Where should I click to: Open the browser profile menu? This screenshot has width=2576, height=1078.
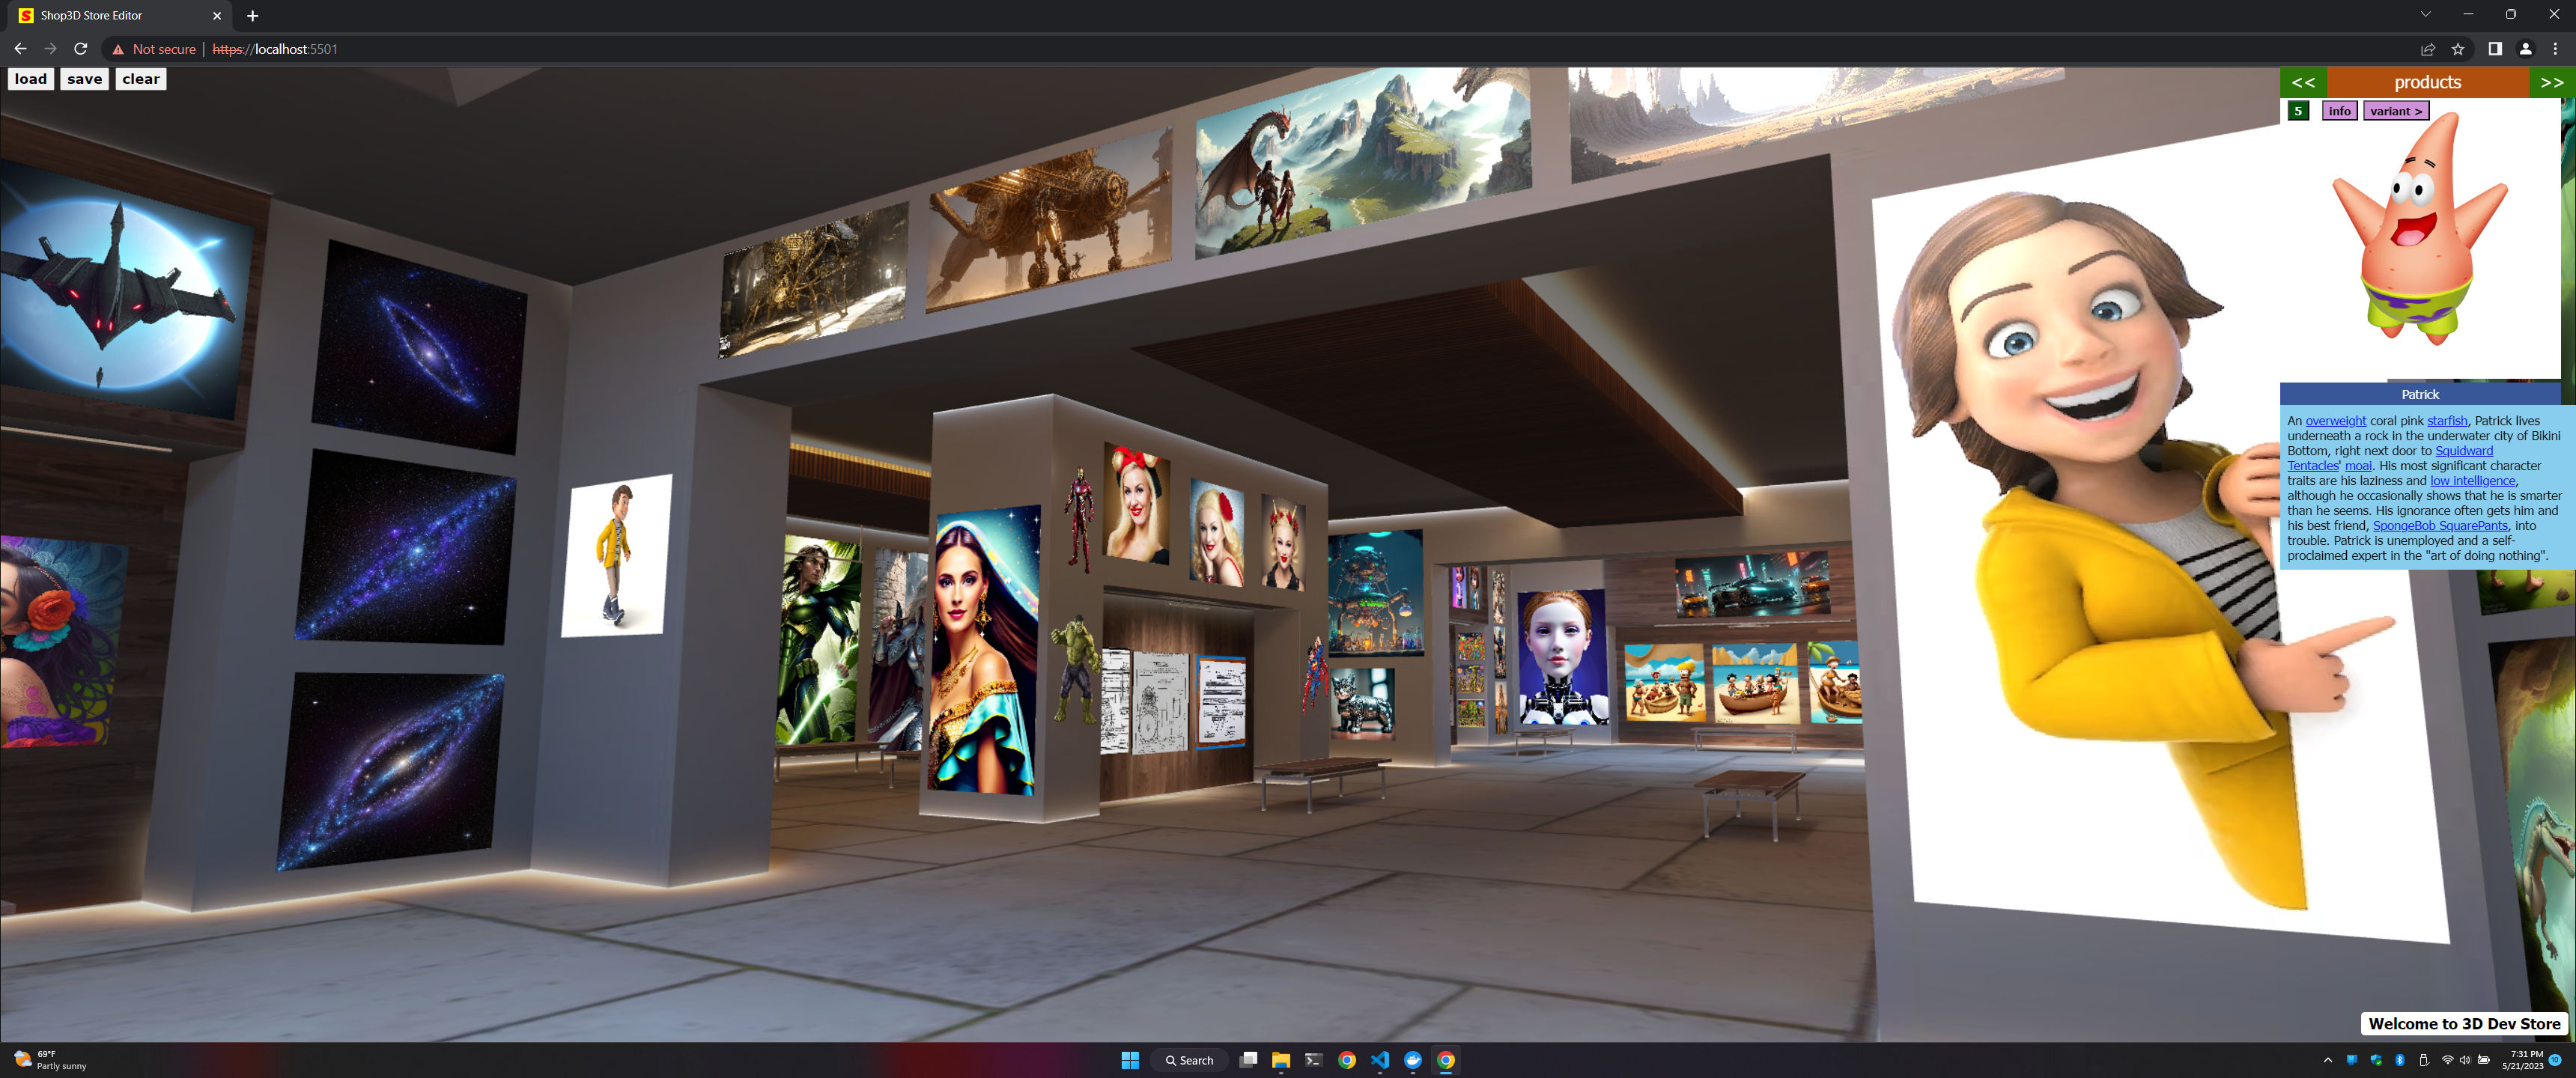(2525, 49)
